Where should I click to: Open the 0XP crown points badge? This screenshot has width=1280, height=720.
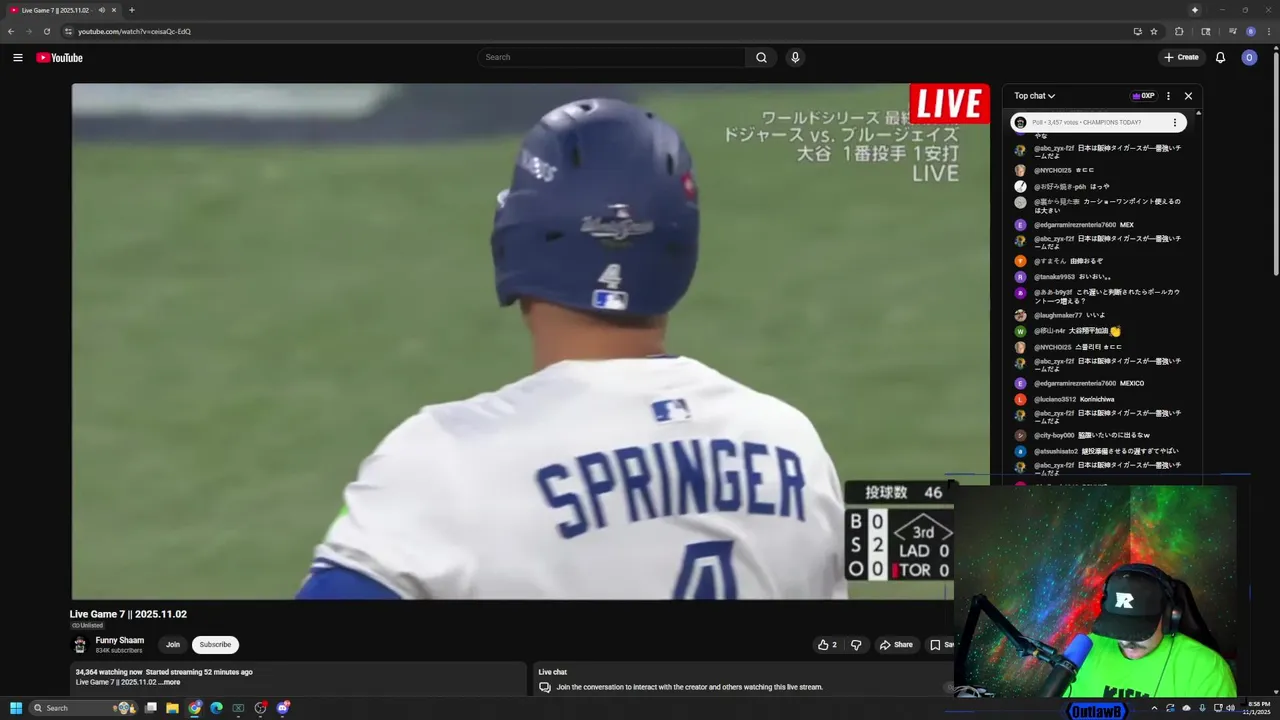[x=1143, y=96]
